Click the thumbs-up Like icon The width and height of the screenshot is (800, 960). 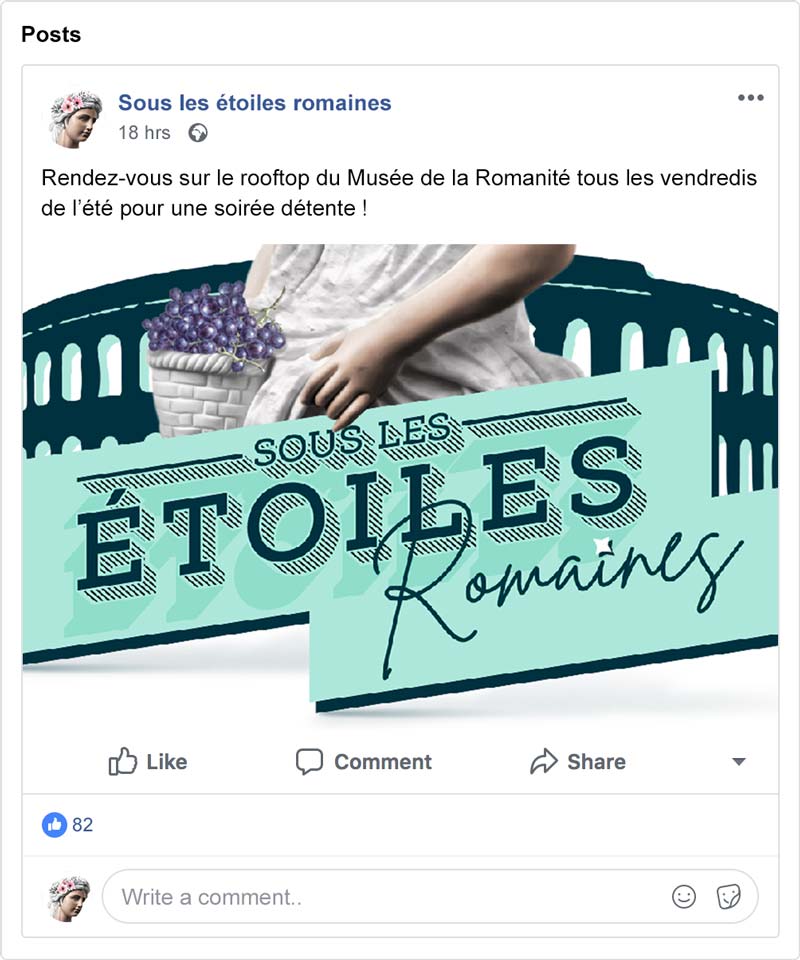pyautogui.click(x=122, y=761)
